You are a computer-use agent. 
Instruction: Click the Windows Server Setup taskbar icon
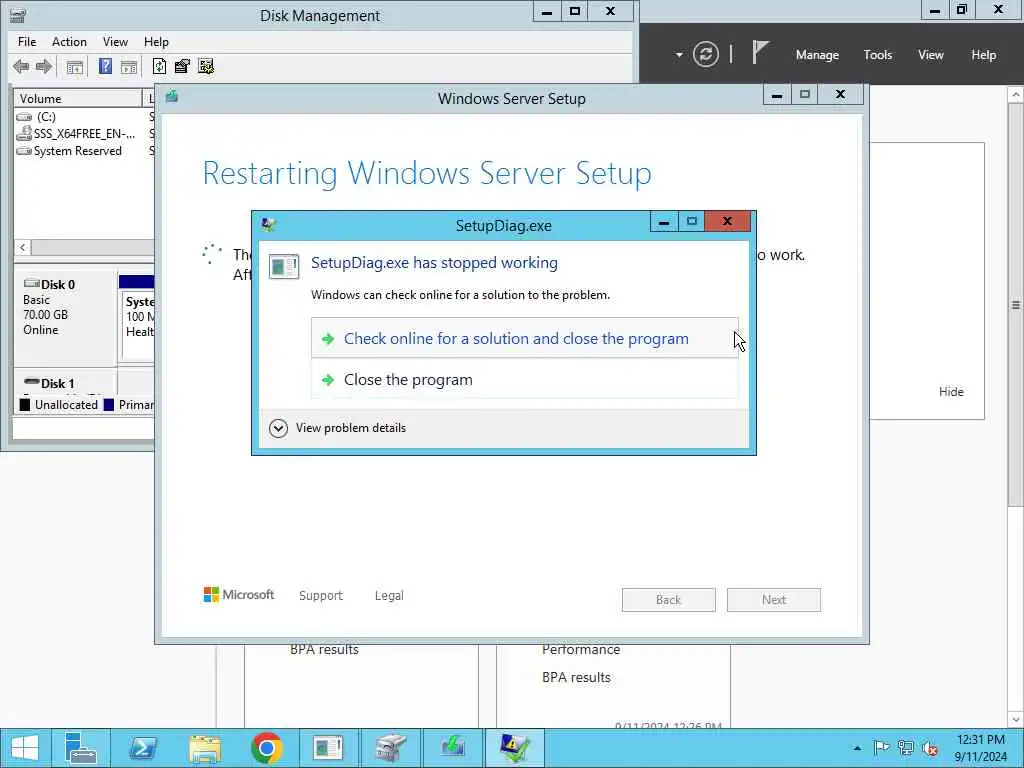(x=453, y=748)
